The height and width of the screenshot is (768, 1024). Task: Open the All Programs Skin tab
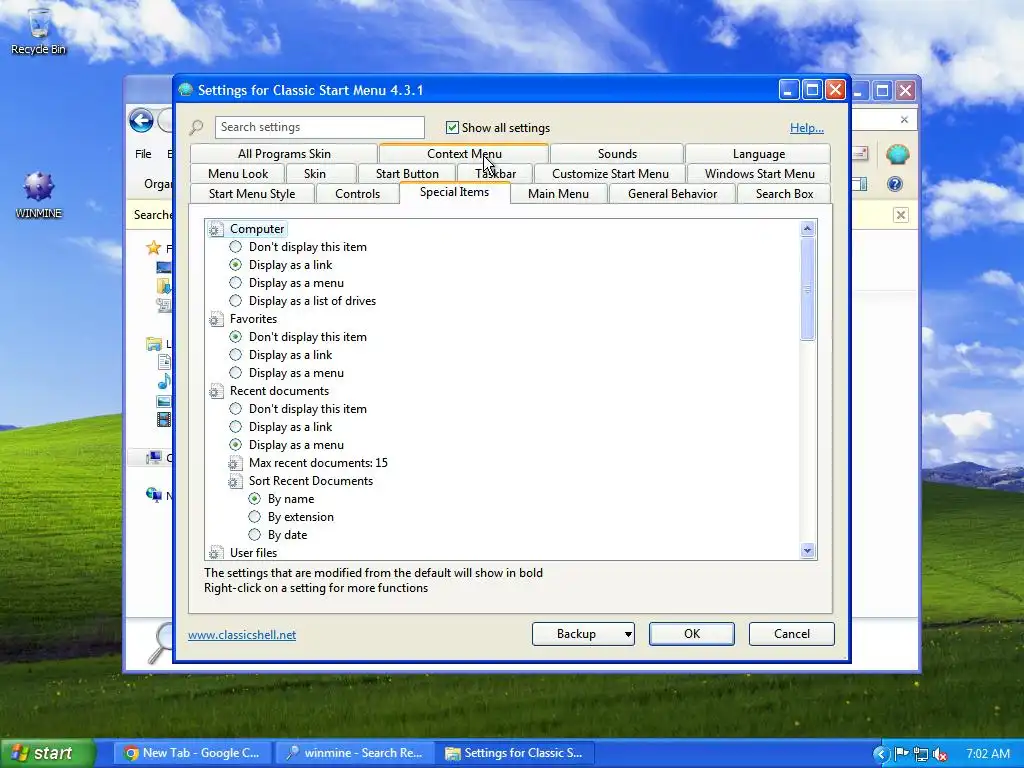pos(284,154)
